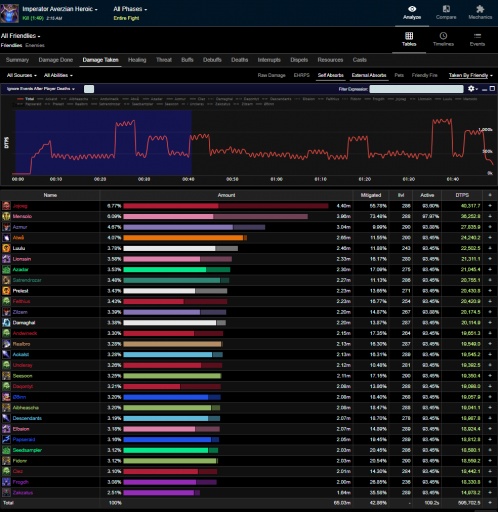
Task: Click the class icon beside Frogdh
Action: 6,482
